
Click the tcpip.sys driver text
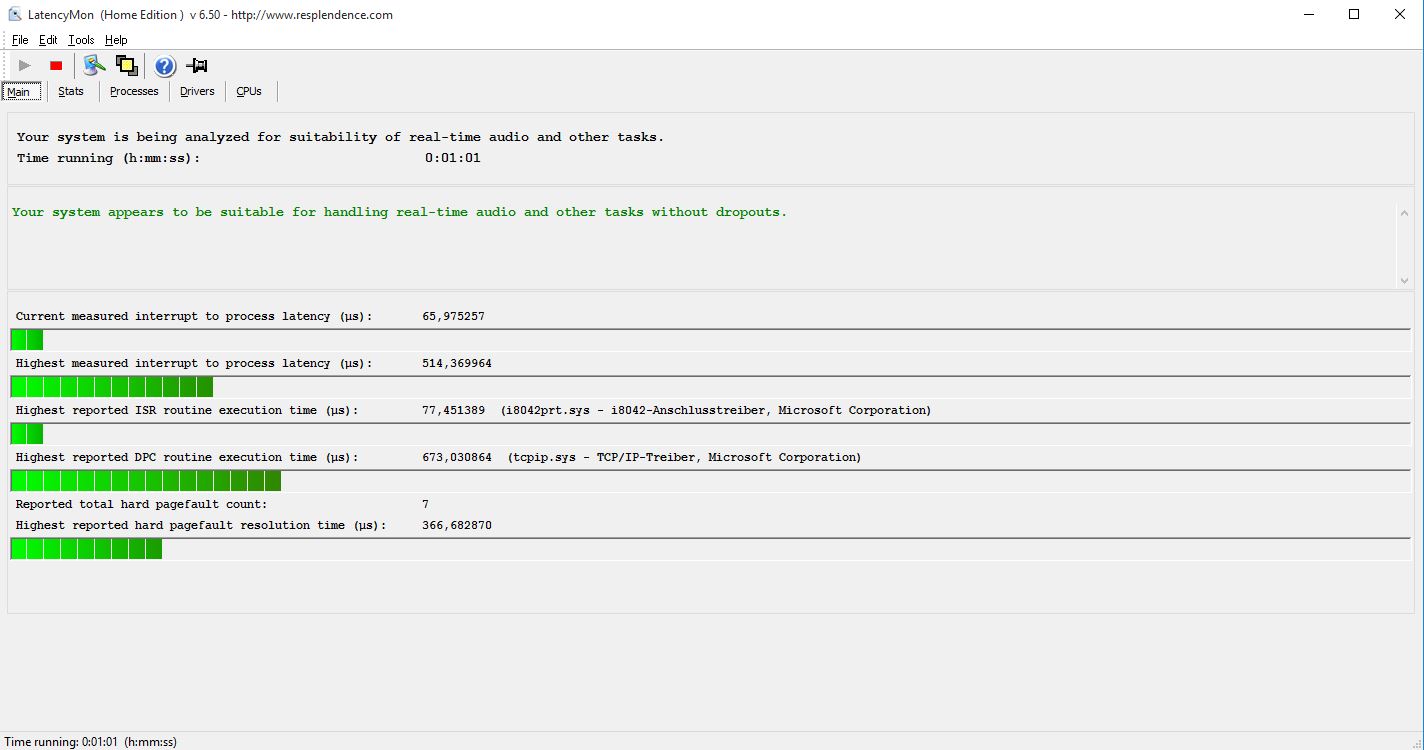tap(684, 457)
